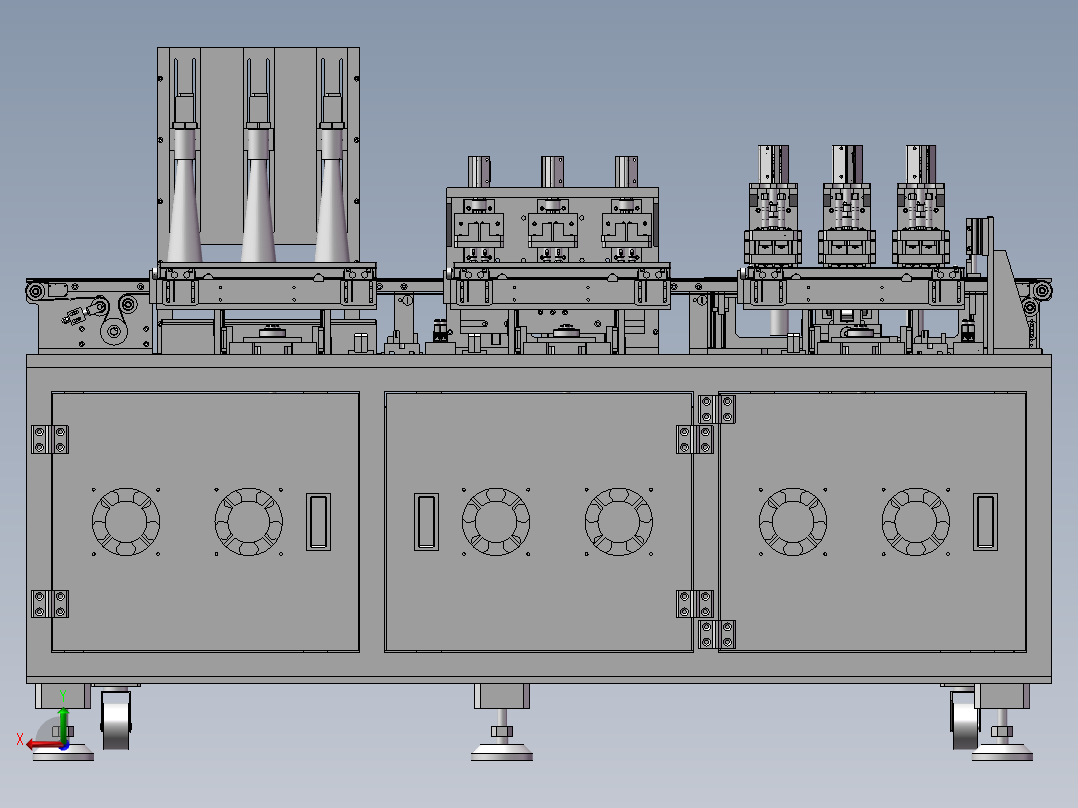Pick the recessed handle on the right door
This screenshot has height=808, width=1078.
(985, 522)
